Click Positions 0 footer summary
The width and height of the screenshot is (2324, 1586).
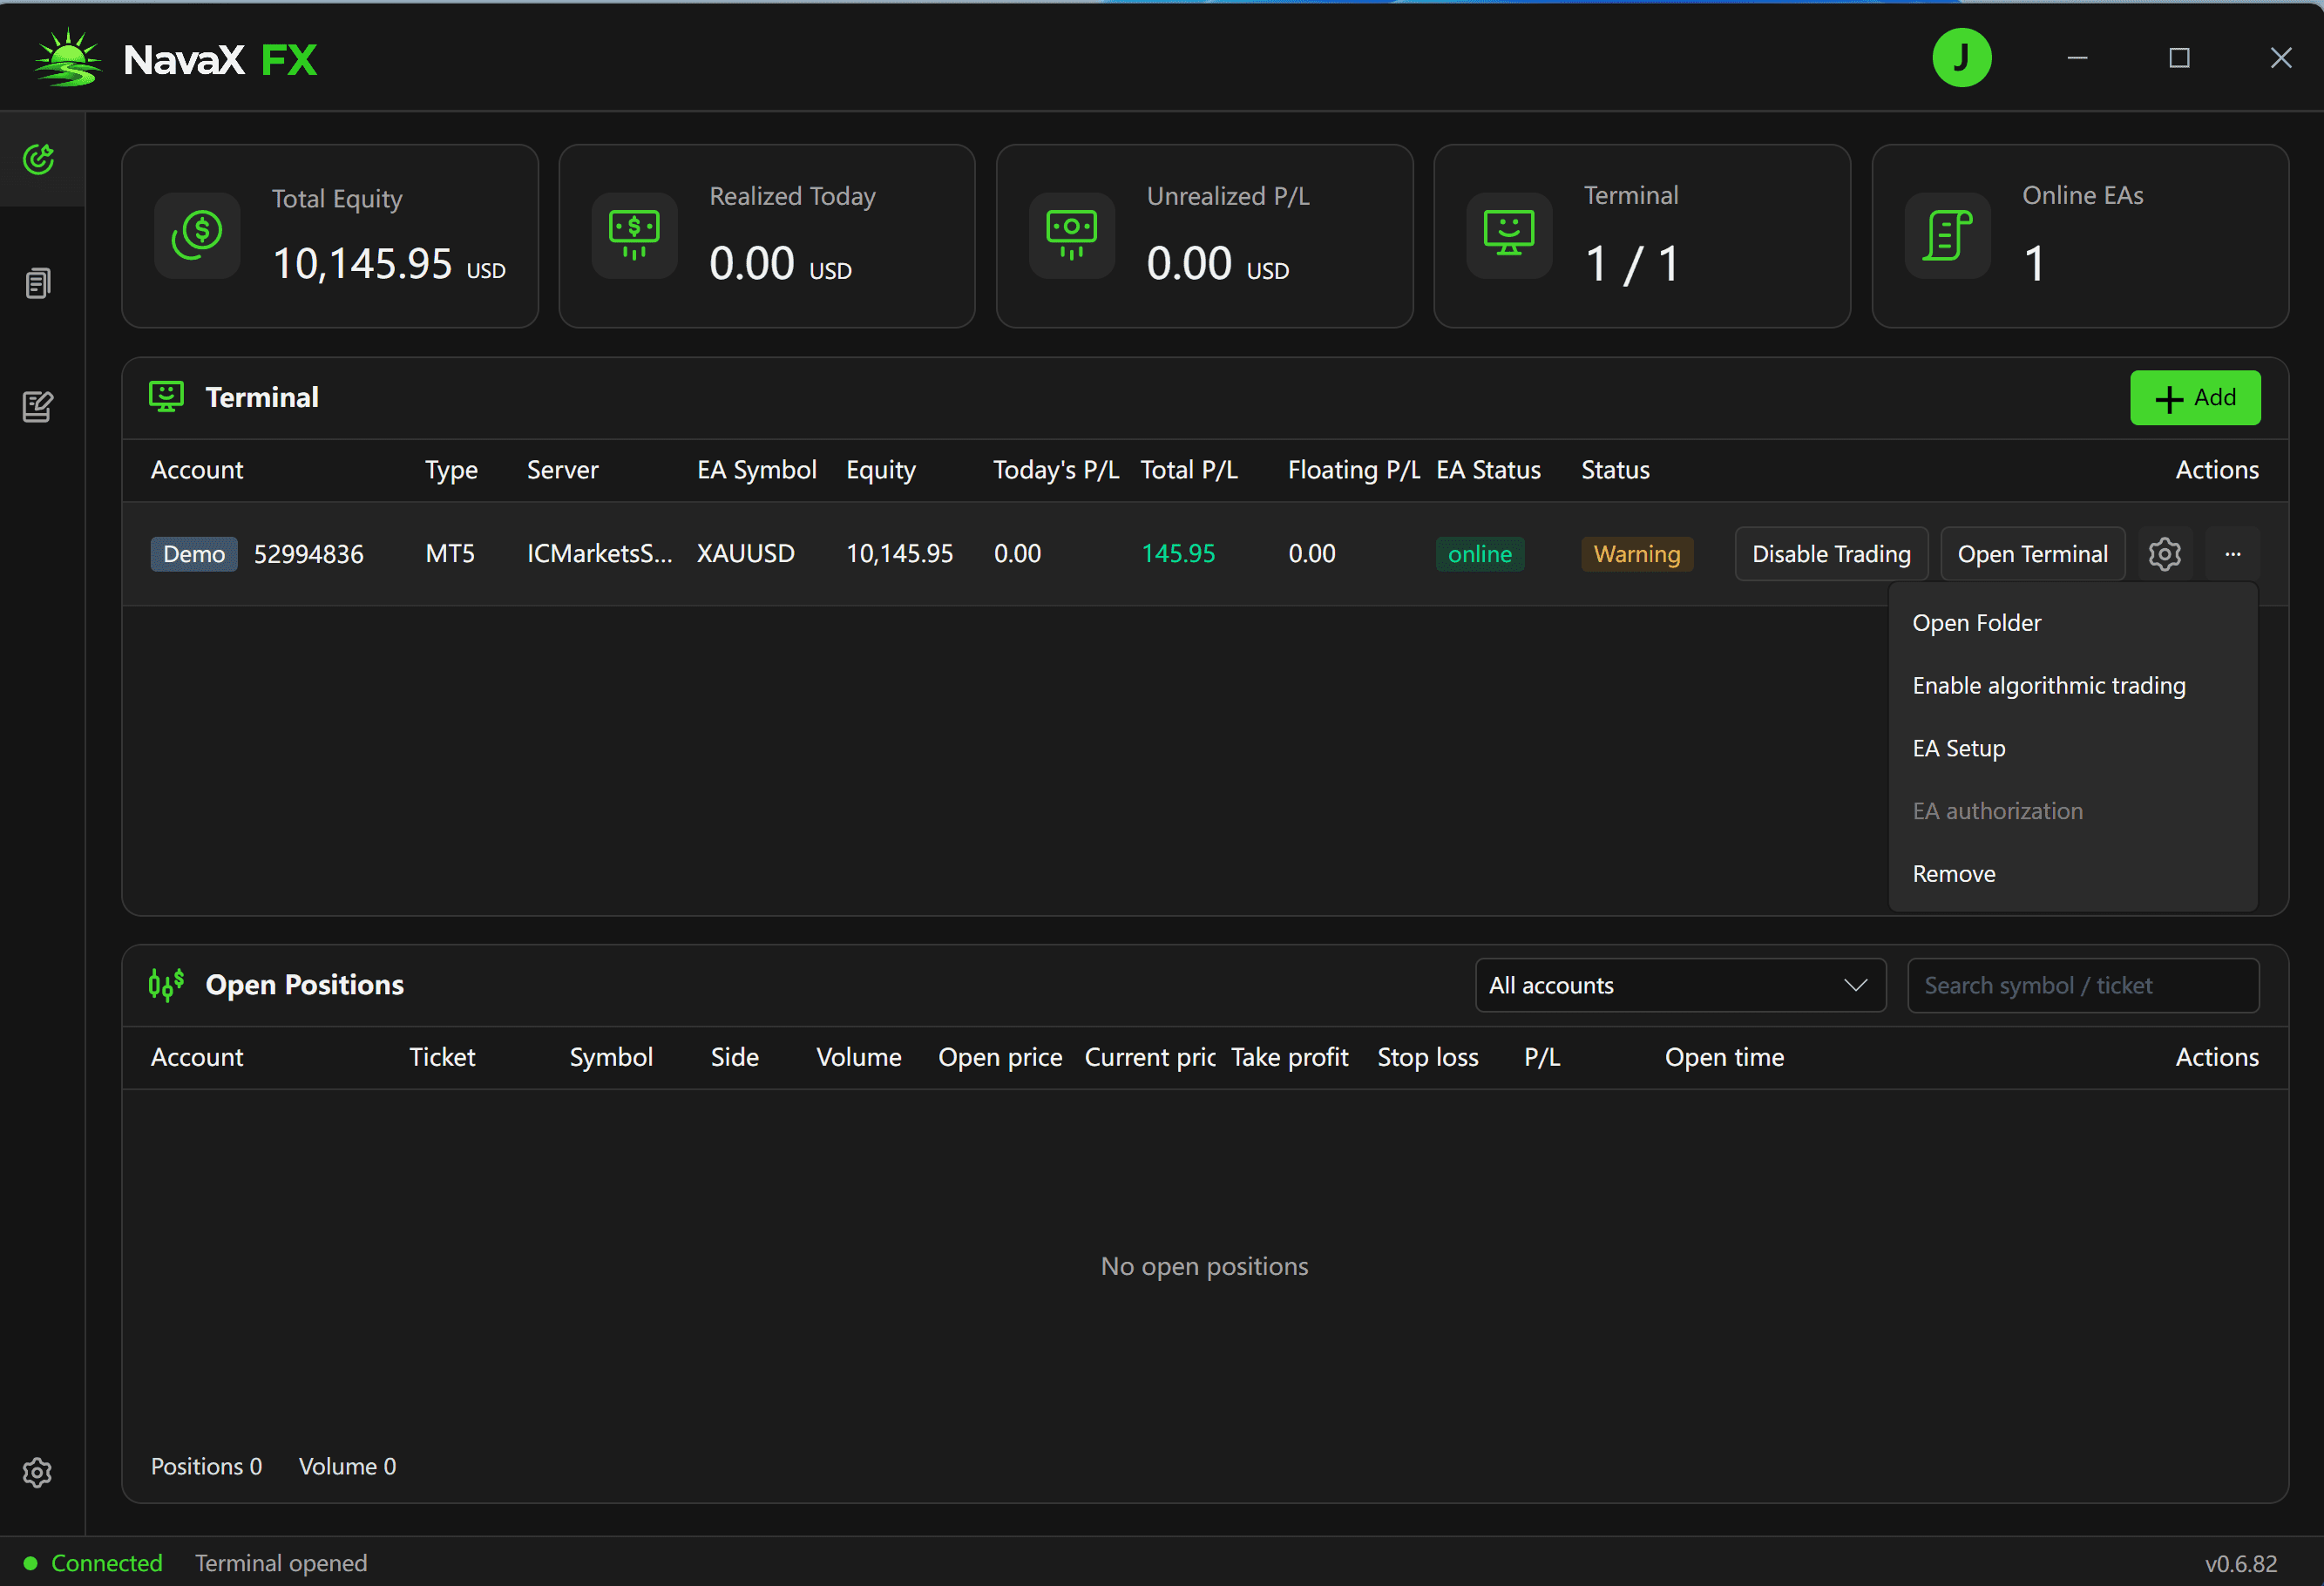(x=206, y=1467)
